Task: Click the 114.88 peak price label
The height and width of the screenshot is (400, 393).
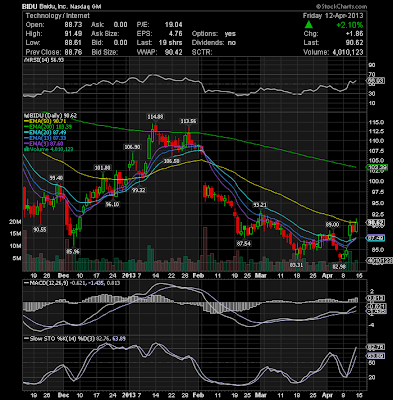Action: [x=155, y=117]
